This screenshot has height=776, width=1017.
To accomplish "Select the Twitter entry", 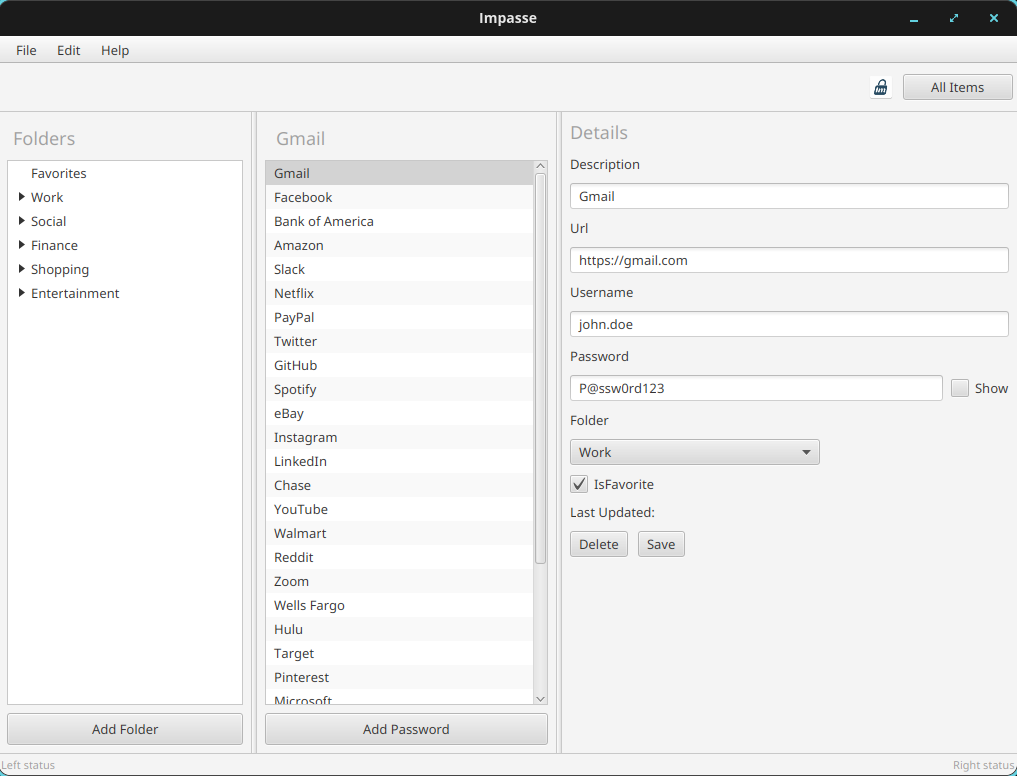I will coord(399,341).
